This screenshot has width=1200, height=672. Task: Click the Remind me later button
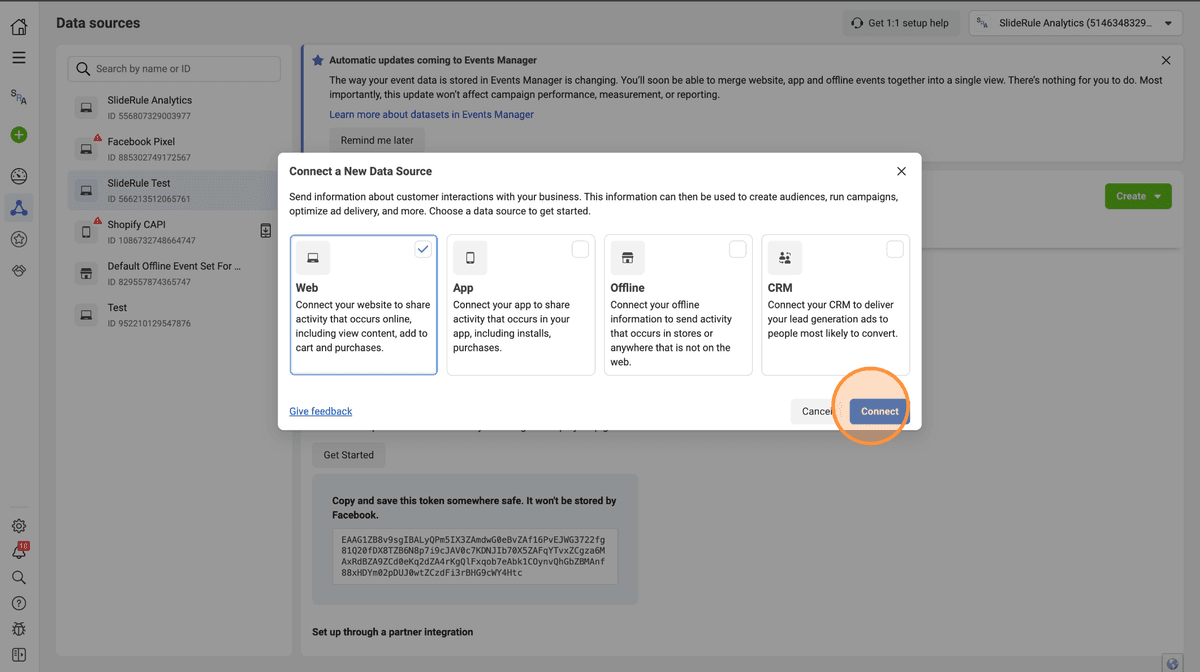pyautogui.click(x=377, y=140)
